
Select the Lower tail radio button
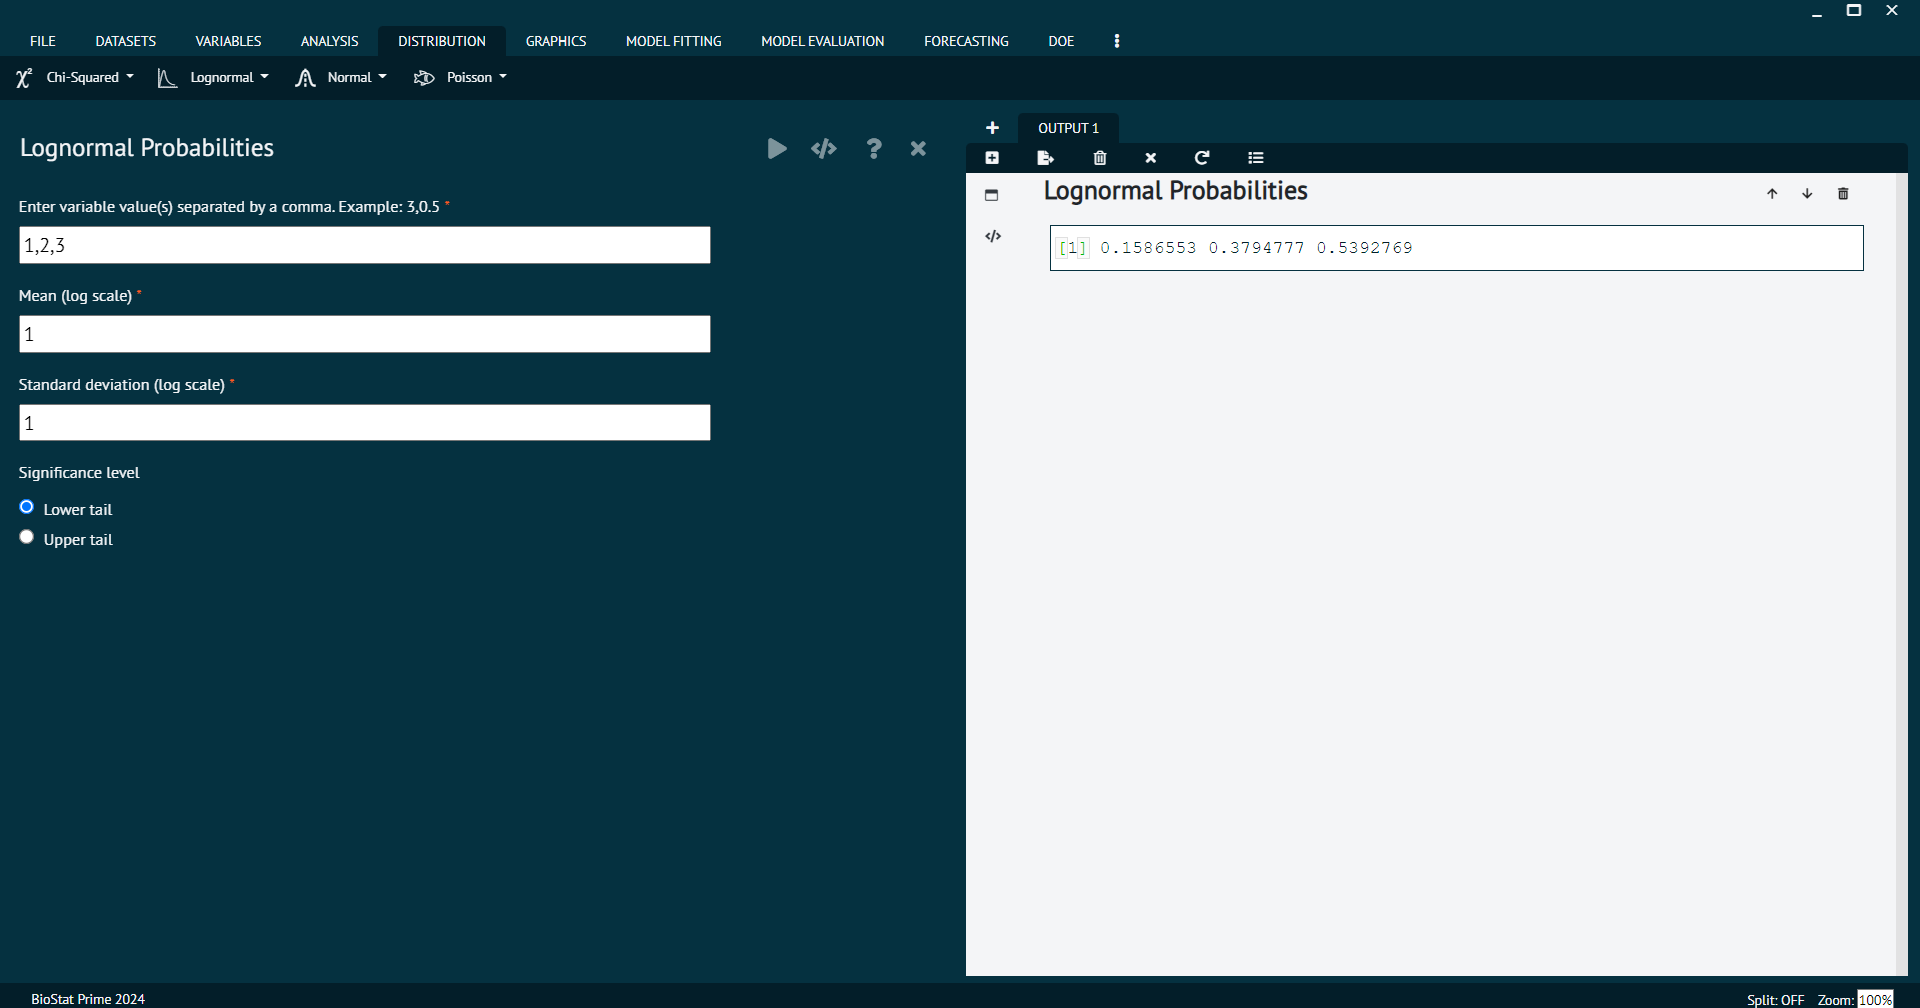tap(27, 507)
